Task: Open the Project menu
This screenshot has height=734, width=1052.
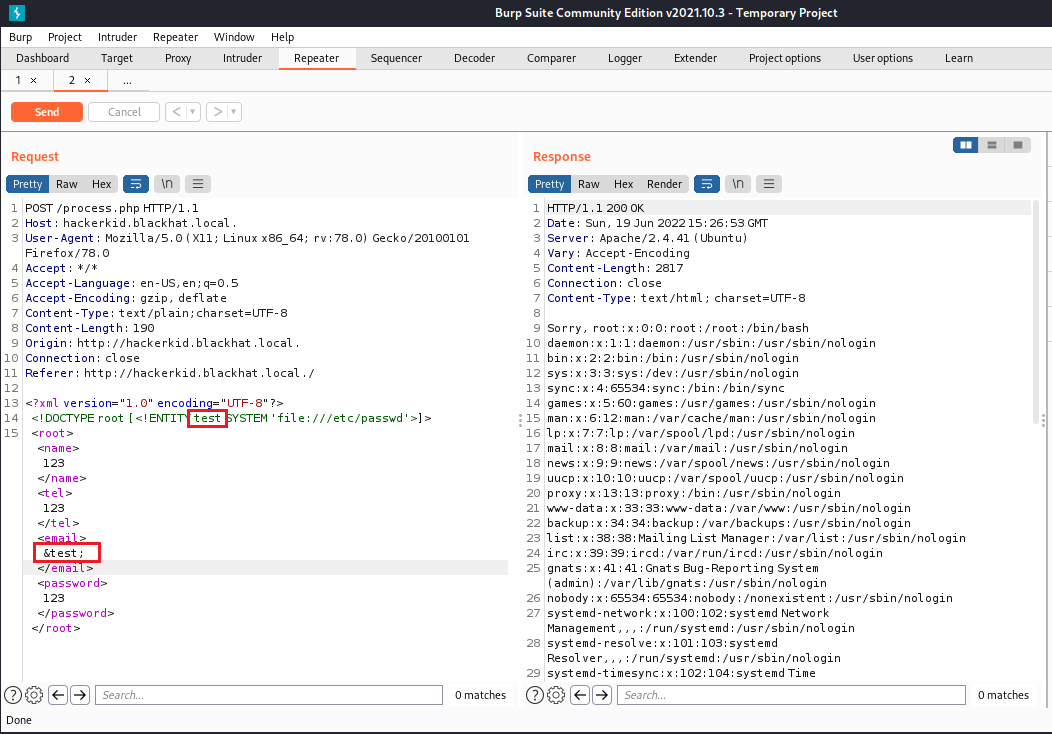Action: pyautogui.click(x=64, y=37)
